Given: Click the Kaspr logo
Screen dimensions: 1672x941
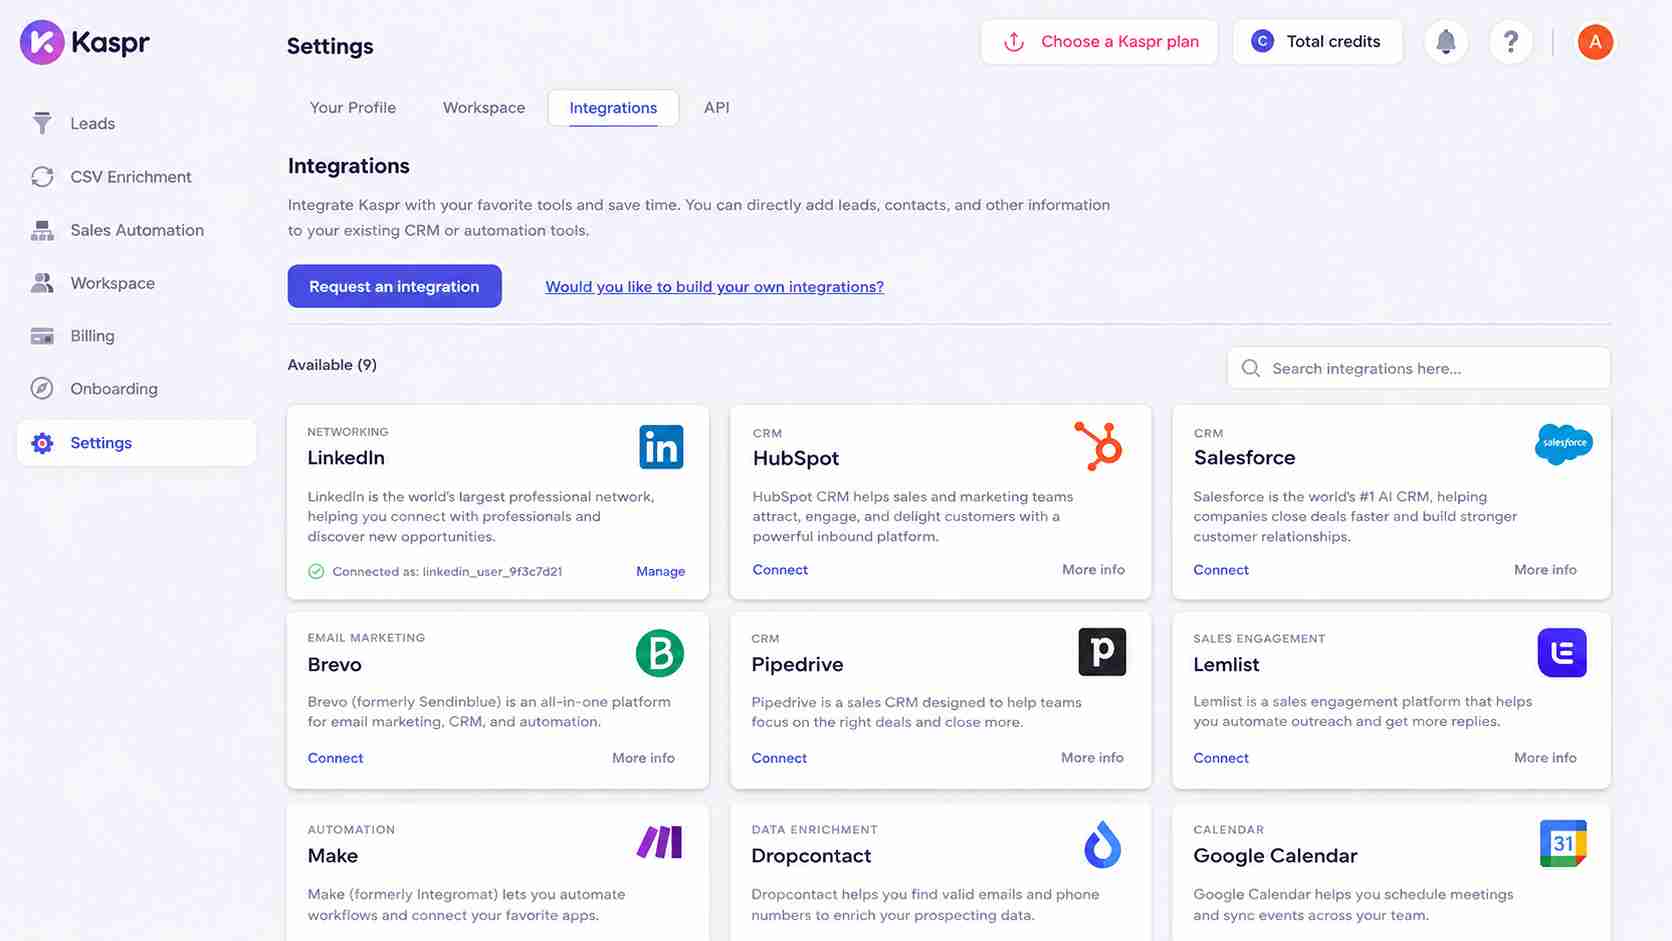Looking at the screenshot, I should pyautogui.click(x=85, y=42).
